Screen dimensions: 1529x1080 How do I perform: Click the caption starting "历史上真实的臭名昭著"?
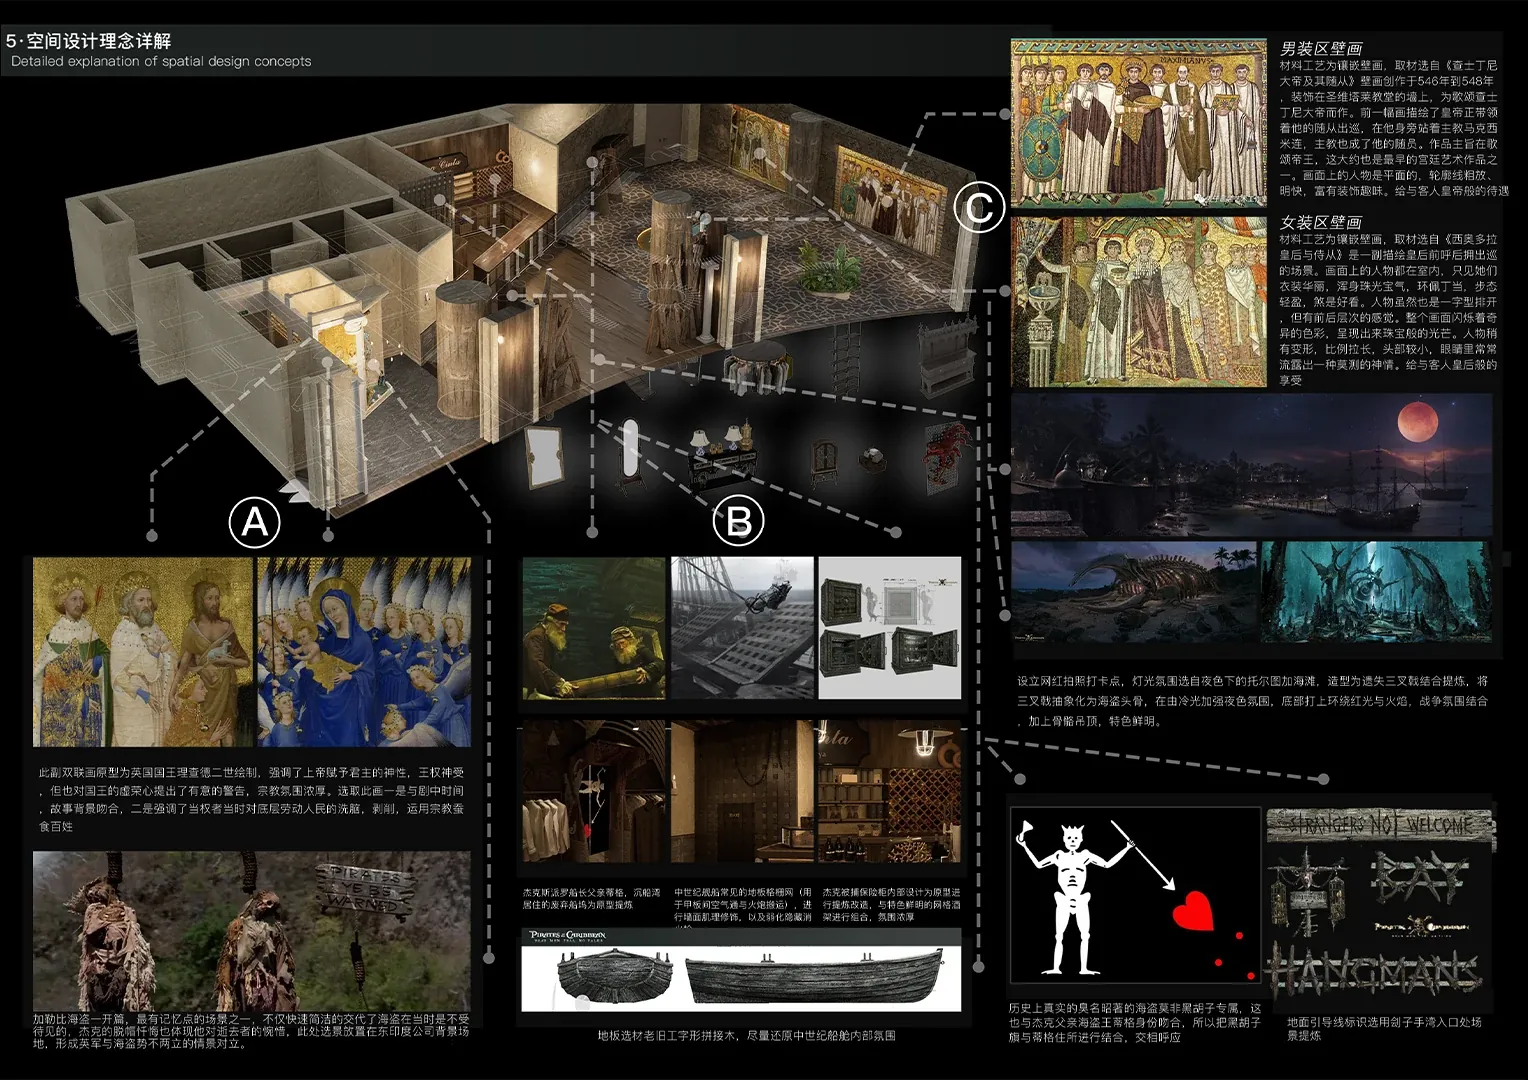1135,1022
